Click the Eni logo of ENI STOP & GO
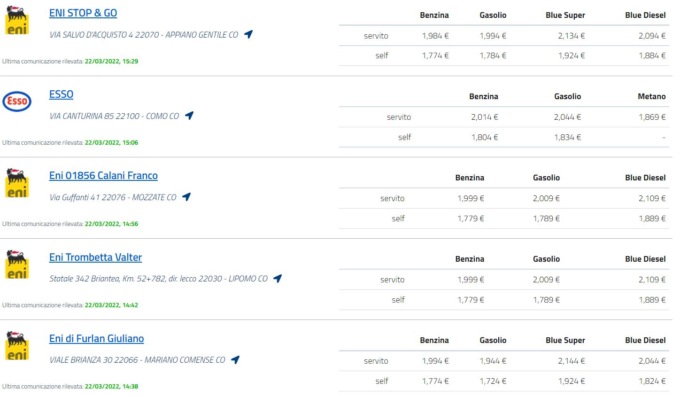 [x=17, y=20]
